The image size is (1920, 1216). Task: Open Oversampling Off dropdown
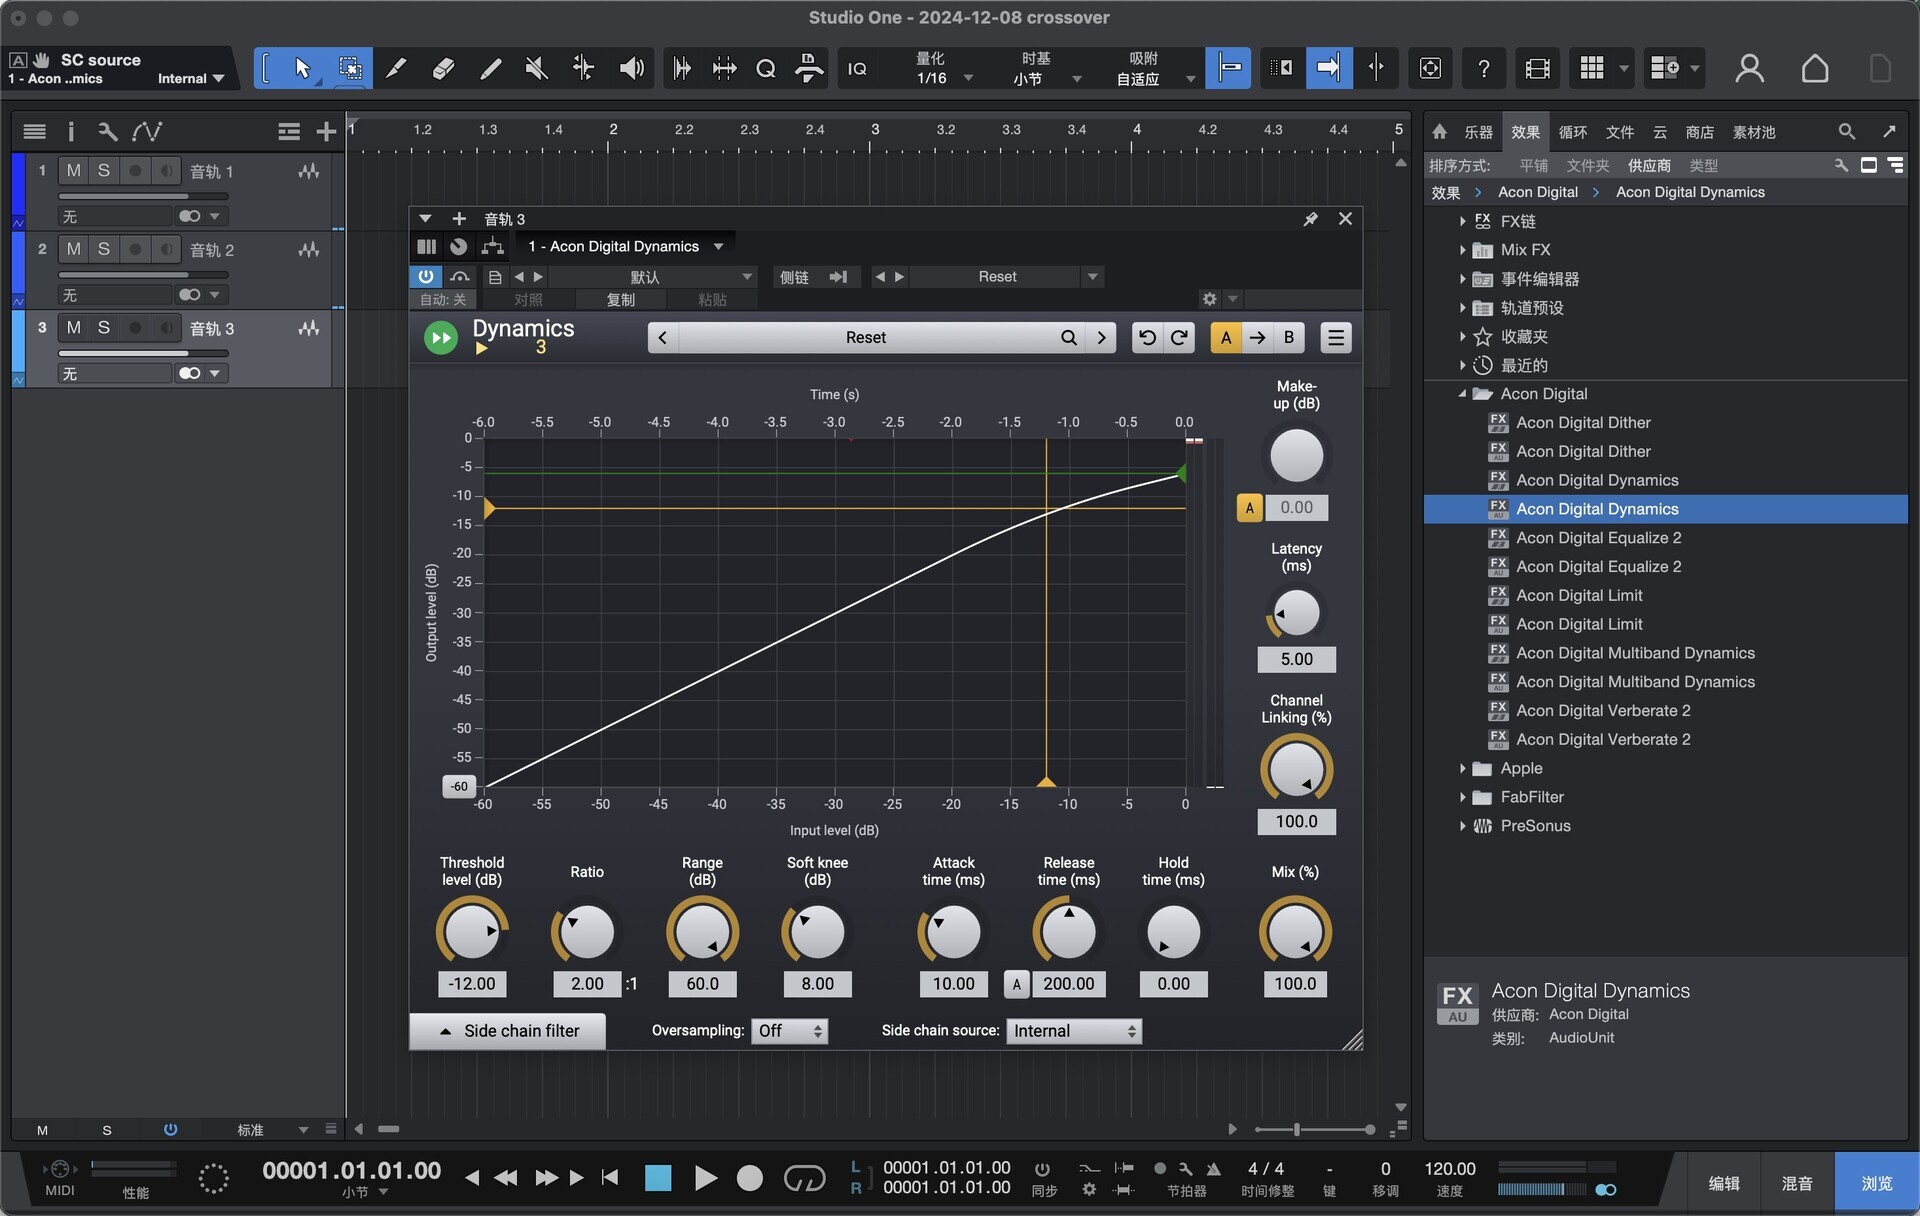coord(789,1031)
